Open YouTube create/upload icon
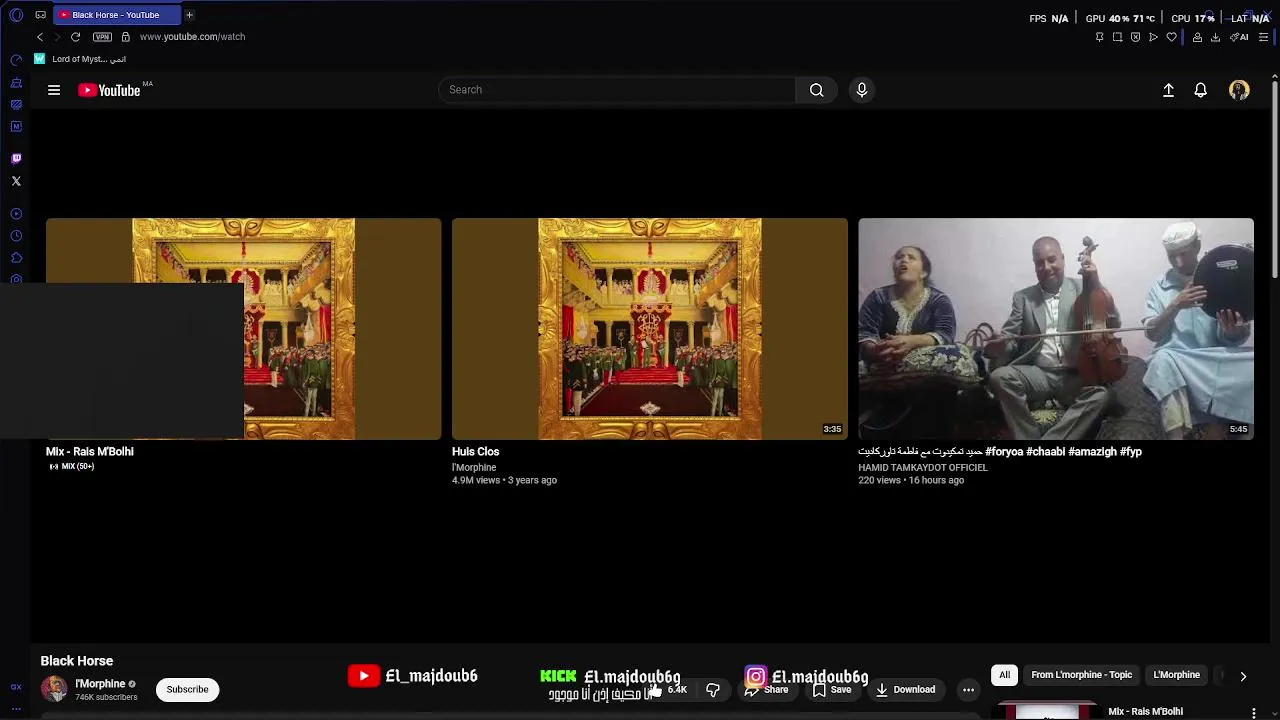 tap(1168, 90)
